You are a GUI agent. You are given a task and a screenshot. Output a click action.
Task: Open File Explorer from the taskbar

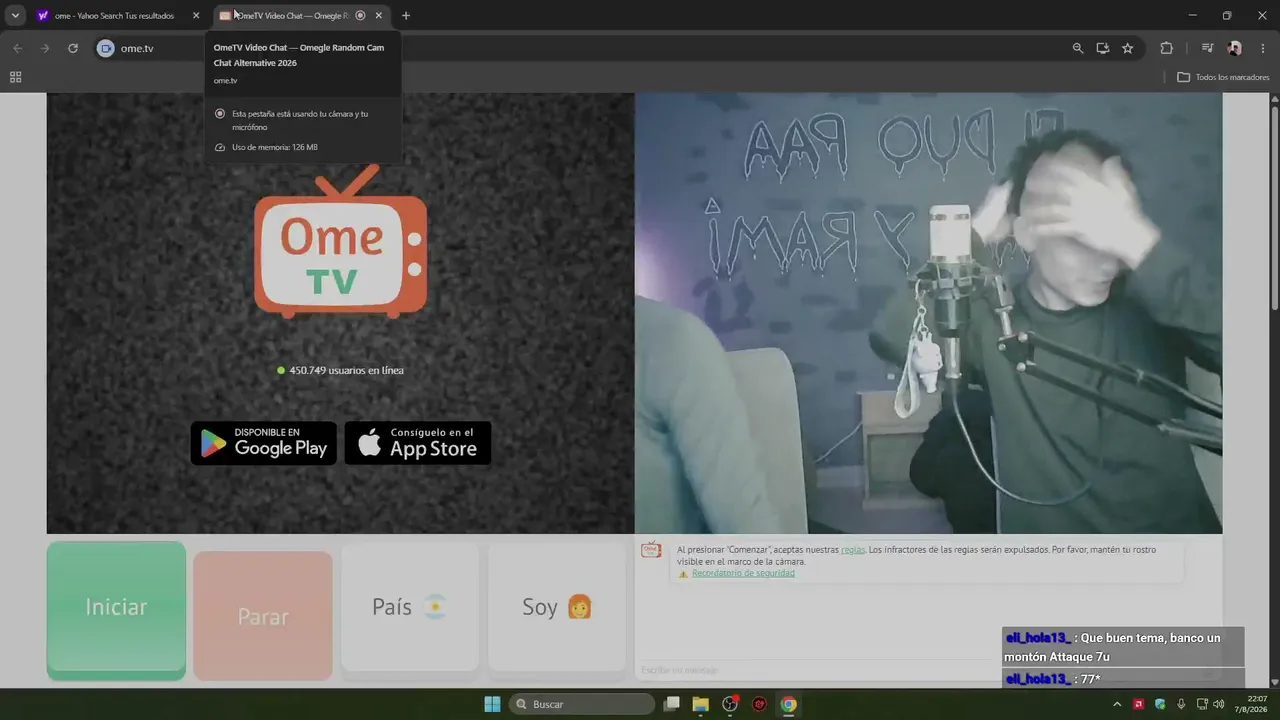pos(701,704)
